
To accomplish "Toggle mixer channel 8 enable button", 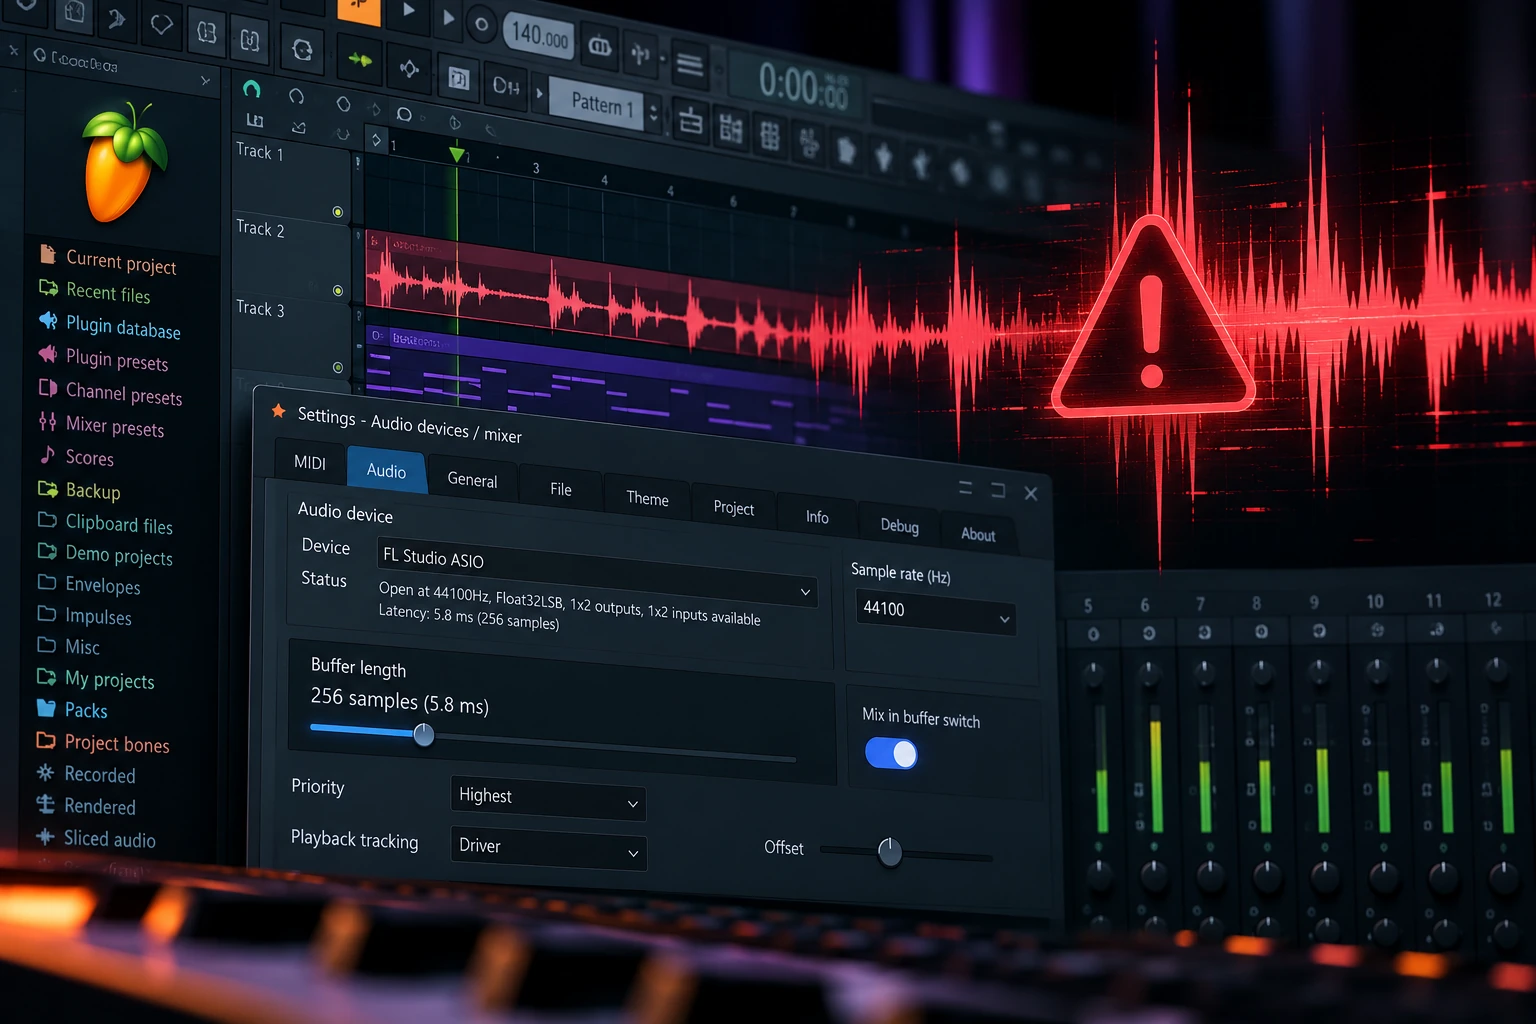I will pyautogui.click(x=1261, y=631).
